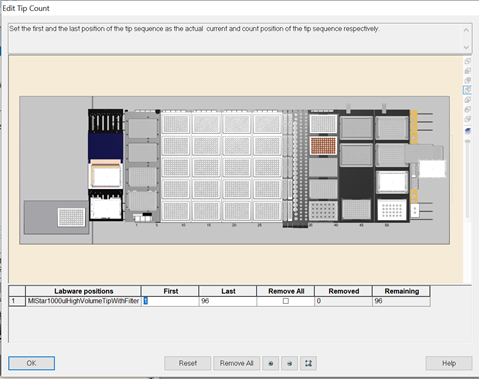Image resolution: width=479 pixels, height=379 pixels.
Task: Click the description box scroll up arrow
Action: click(466, 30)
